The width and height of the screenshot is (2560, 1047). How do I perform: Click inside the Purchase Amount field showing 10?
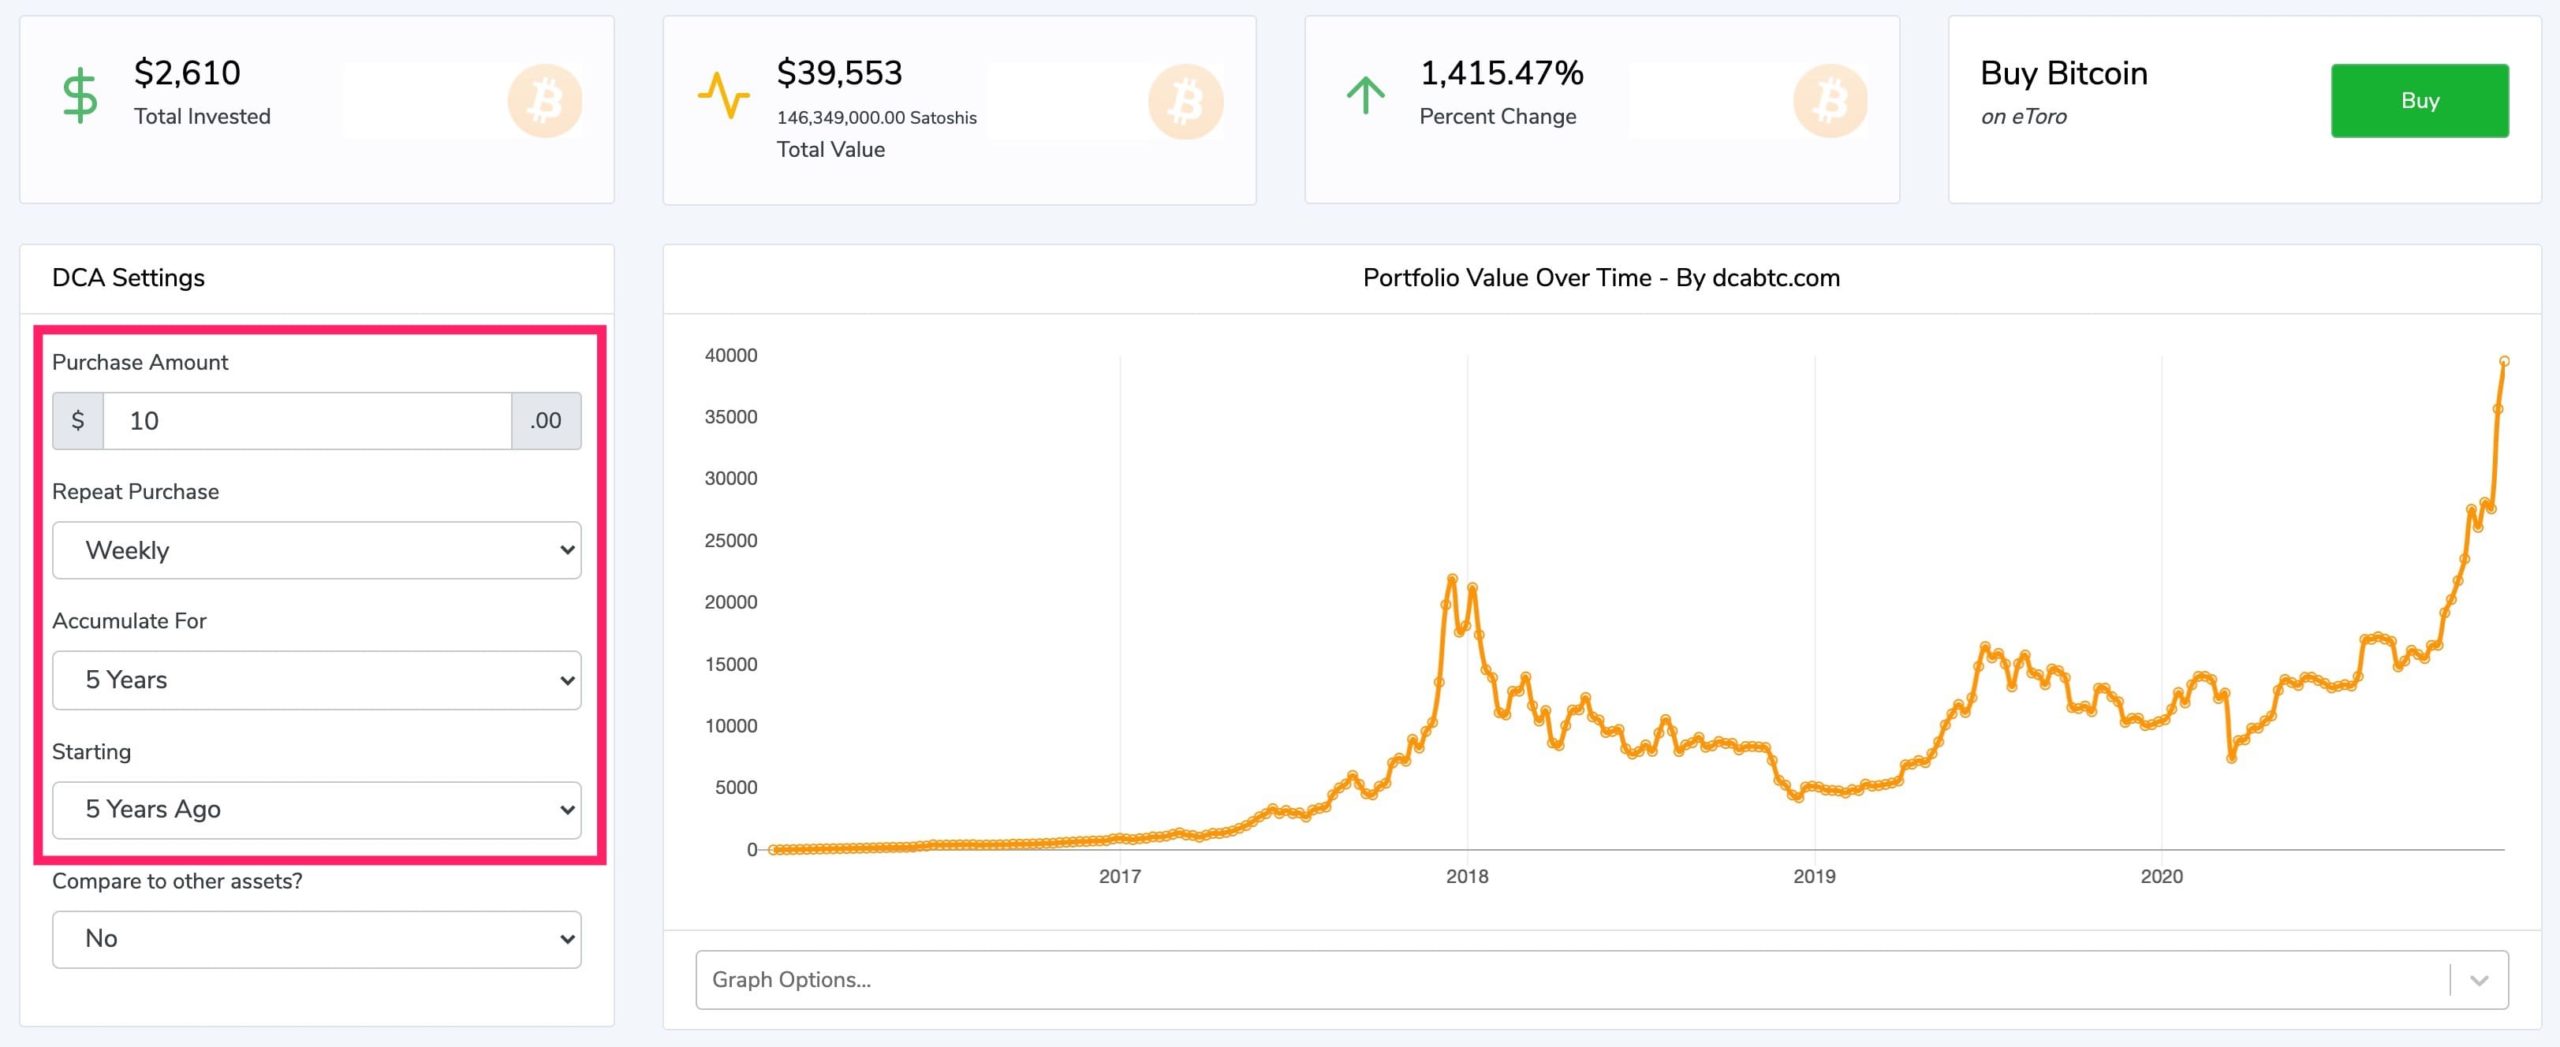(305, 420)
